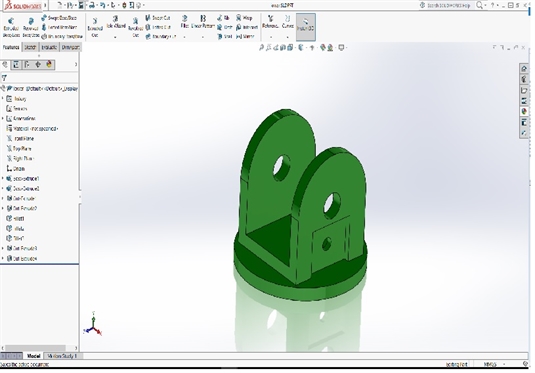
Task: Switch to the Features tab
Action: (11, 47)
